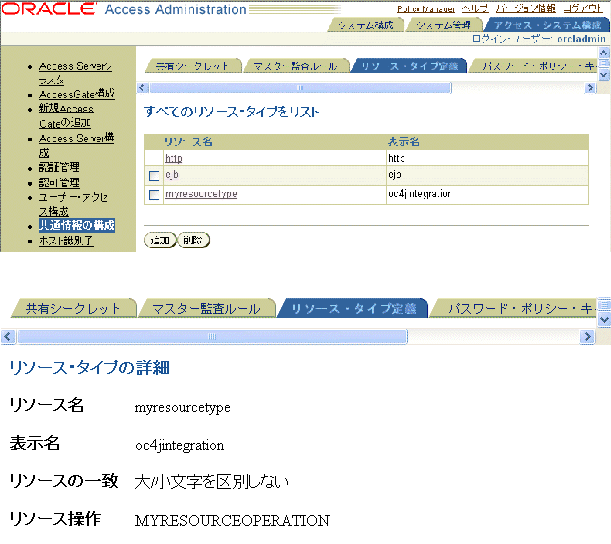Open 認証管理 in the sidebar
Screen dimensions: 611x544
59,167
